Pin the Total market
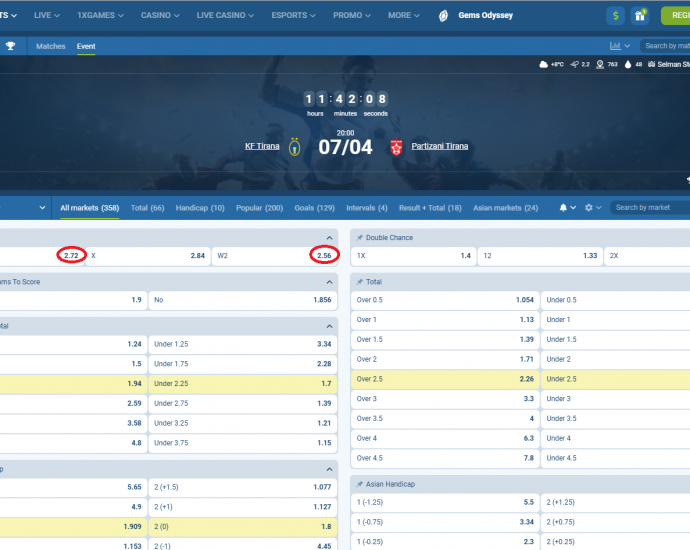Viewport: 690px width, 550px height. click(x=360, y=282)
